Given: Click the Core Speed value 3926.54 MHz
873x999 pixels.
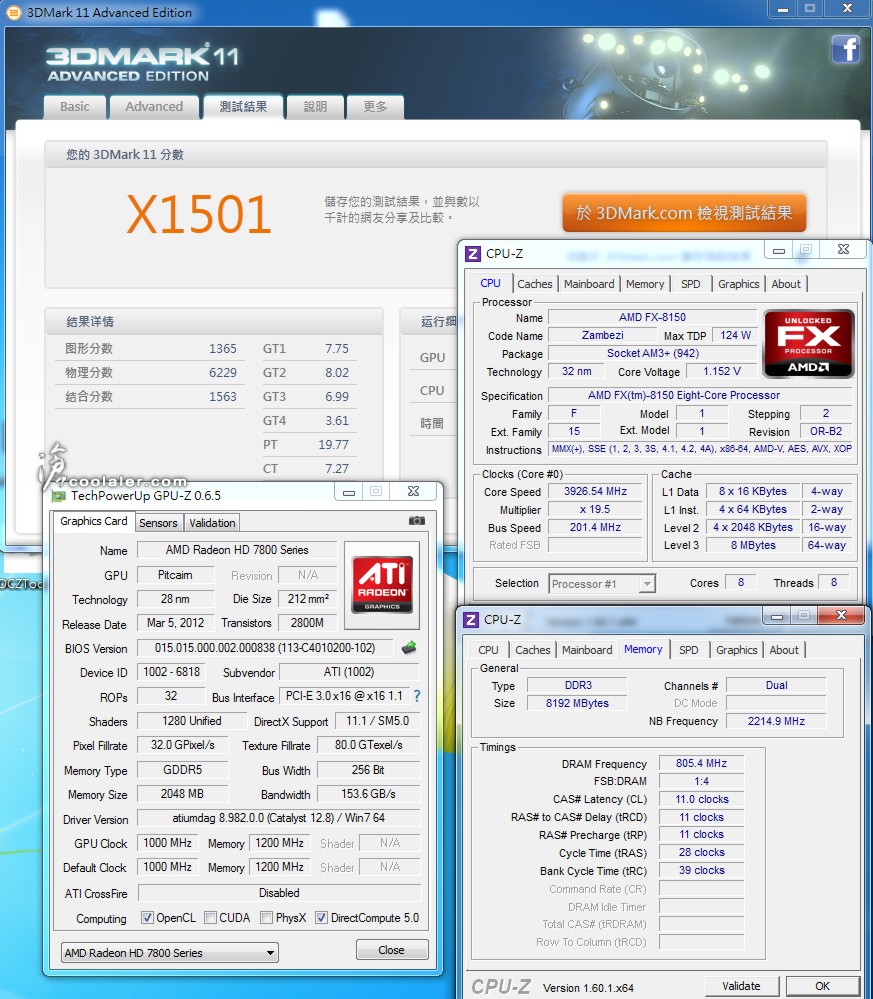Looking at the screenshot, I should (x=595, y=491).
